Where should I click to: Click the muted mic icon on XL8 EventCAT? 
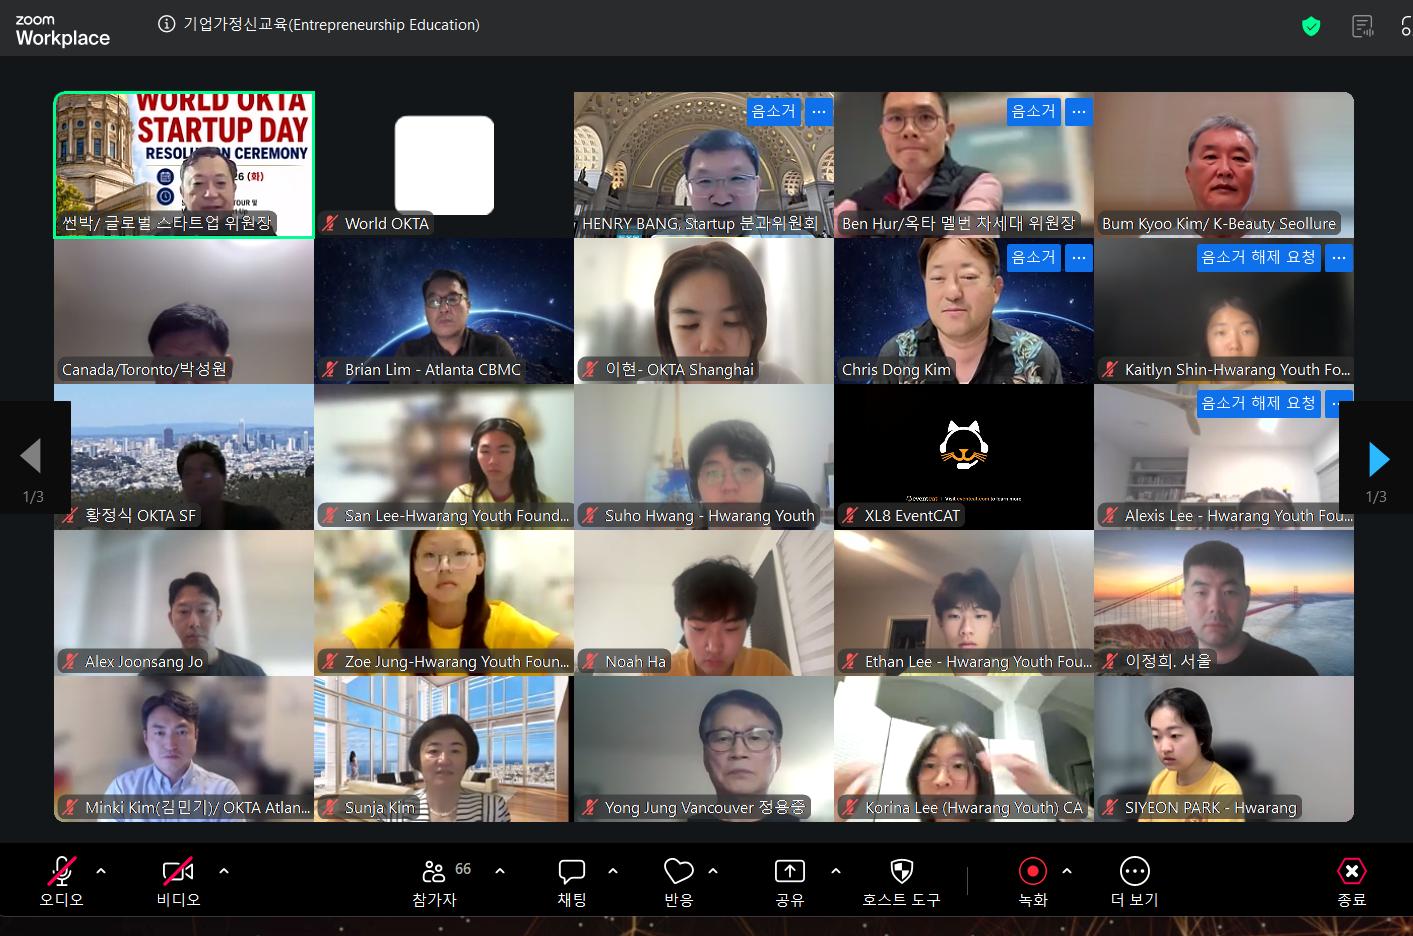point(850,516)
